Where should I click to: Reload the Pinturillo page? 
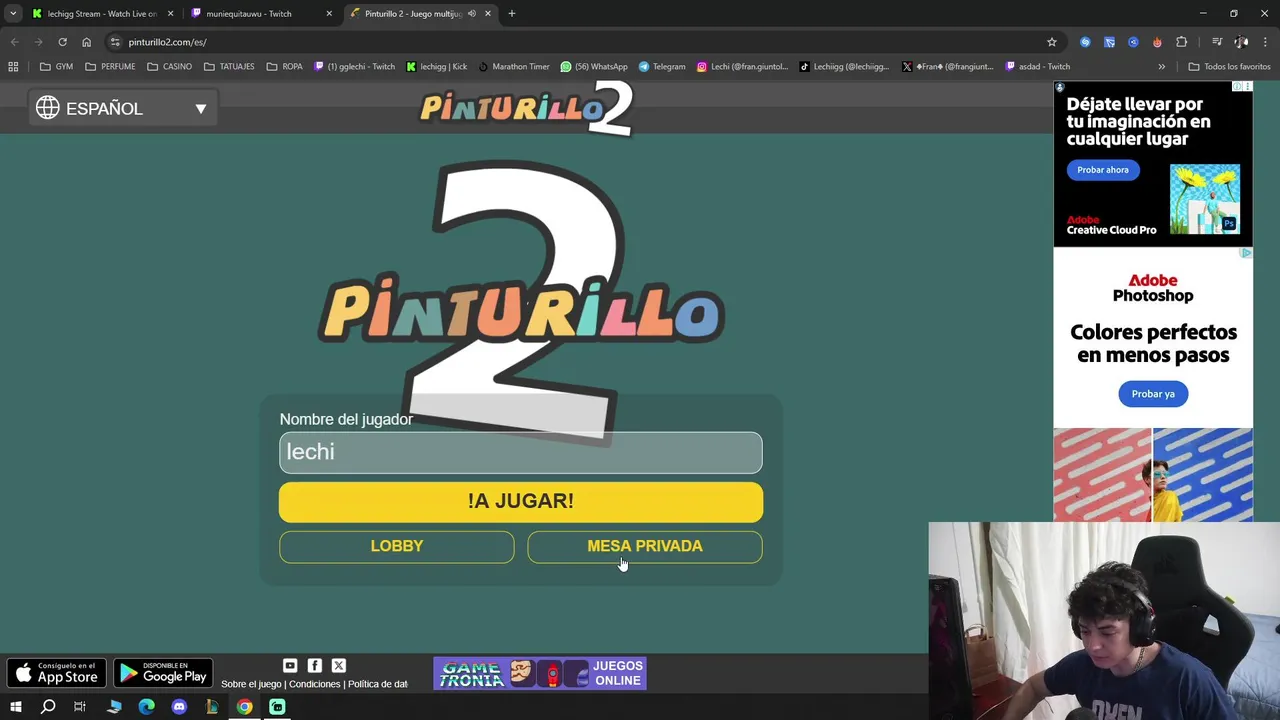tap(62, 42)
